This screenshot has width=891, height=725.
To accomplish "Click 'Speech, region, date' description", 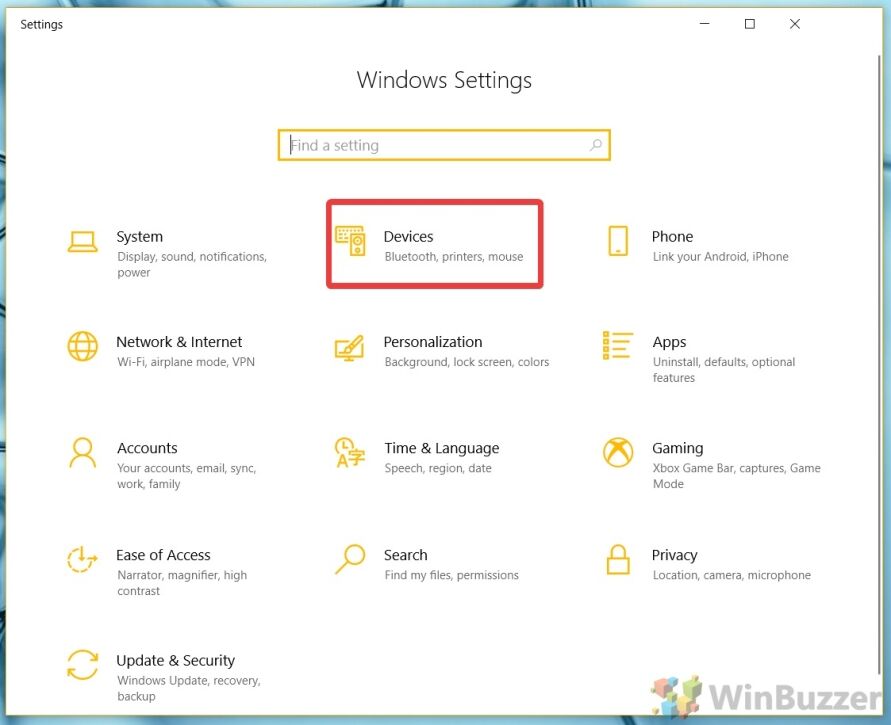I will [438, 468].
